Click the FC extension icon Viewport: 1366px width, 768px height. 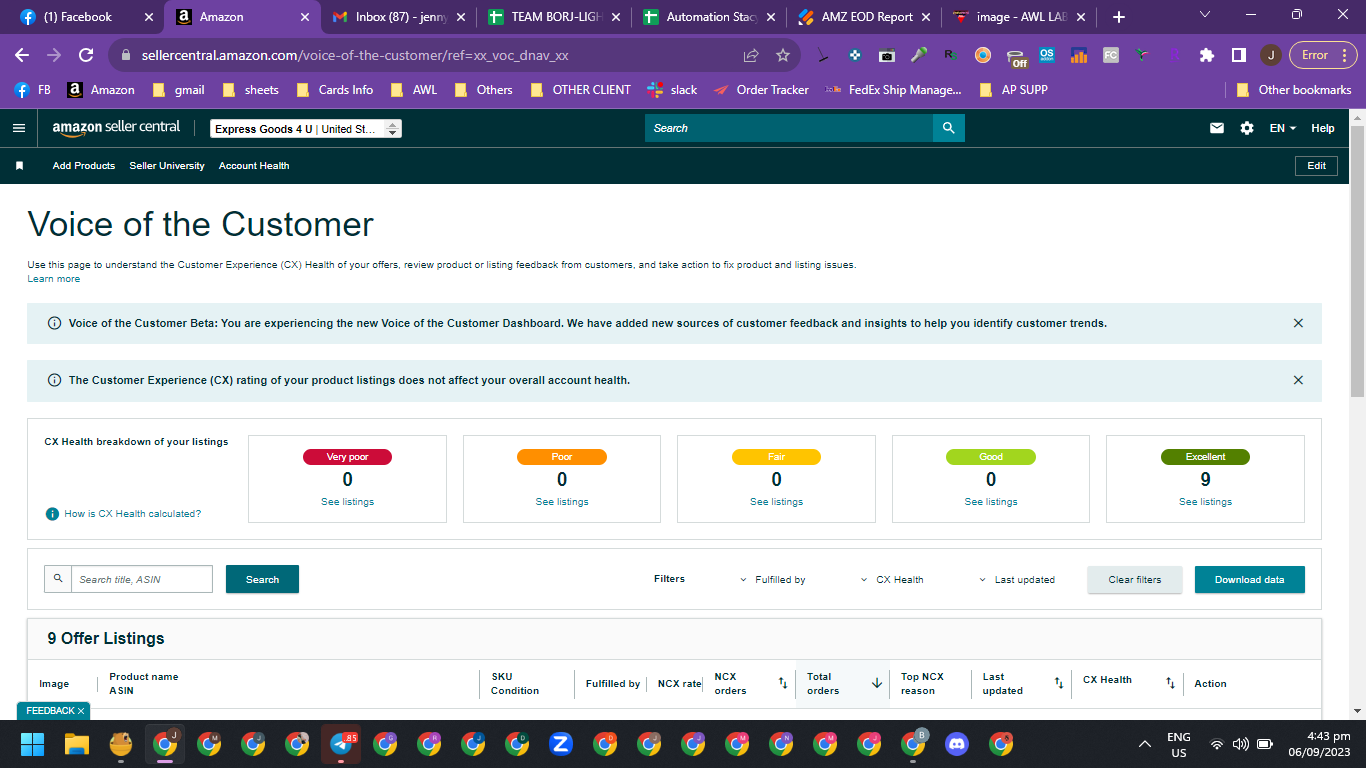coord(1111,56)
